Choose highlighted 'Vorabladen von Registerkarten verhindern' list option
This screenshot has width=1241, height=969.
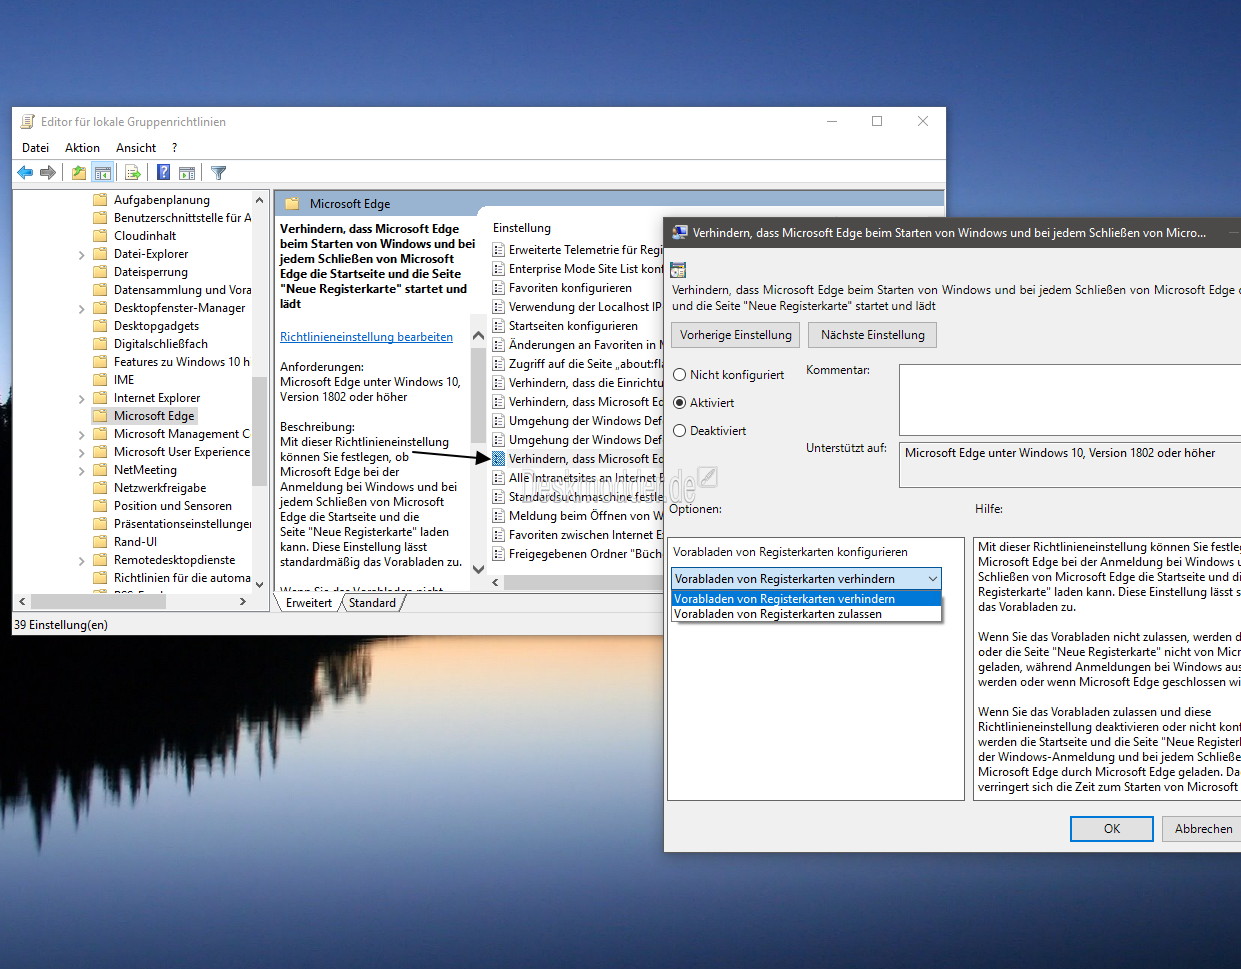tap(806, 599)
